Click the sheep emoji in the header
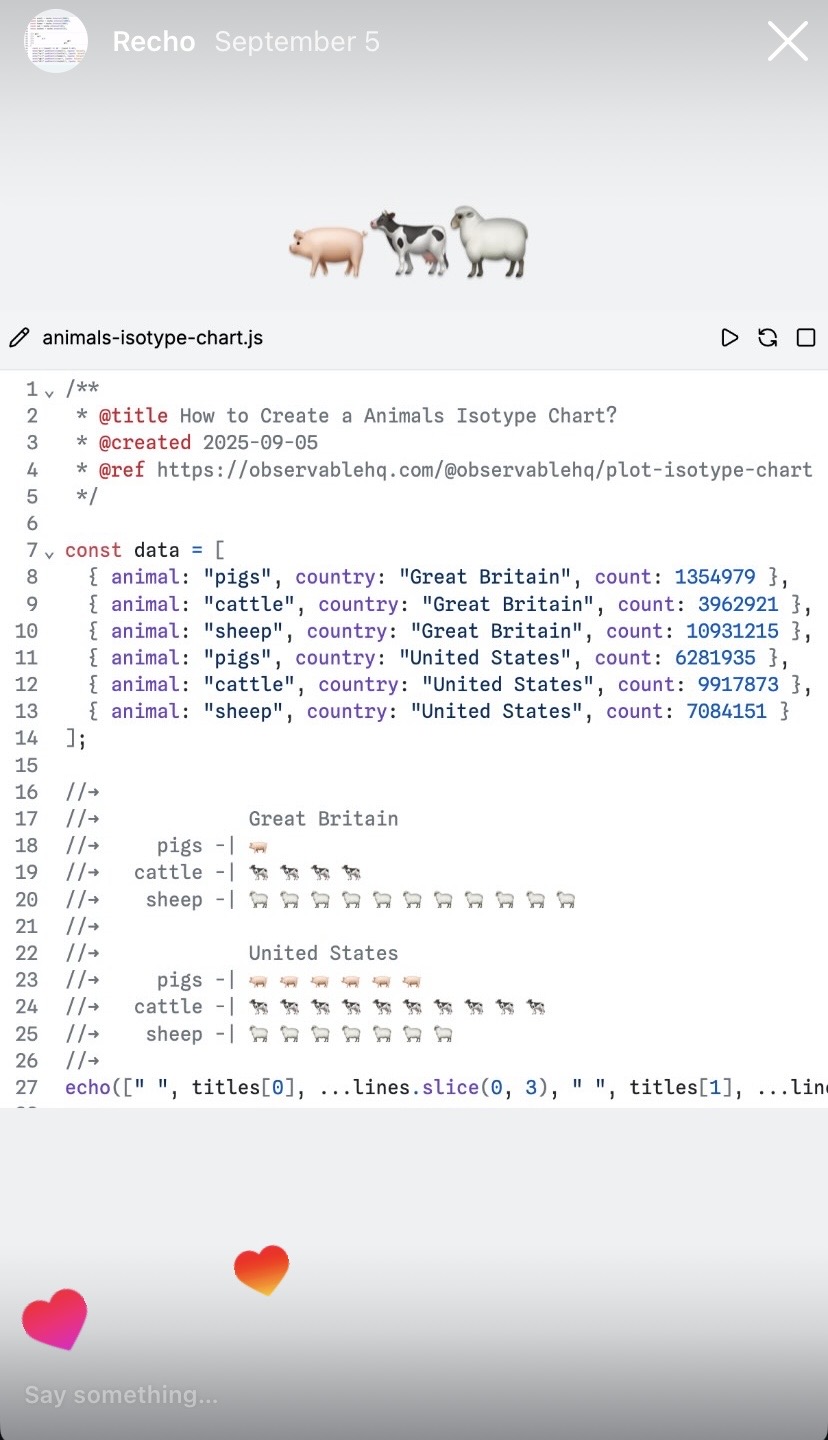 click(x=489, y=242)
